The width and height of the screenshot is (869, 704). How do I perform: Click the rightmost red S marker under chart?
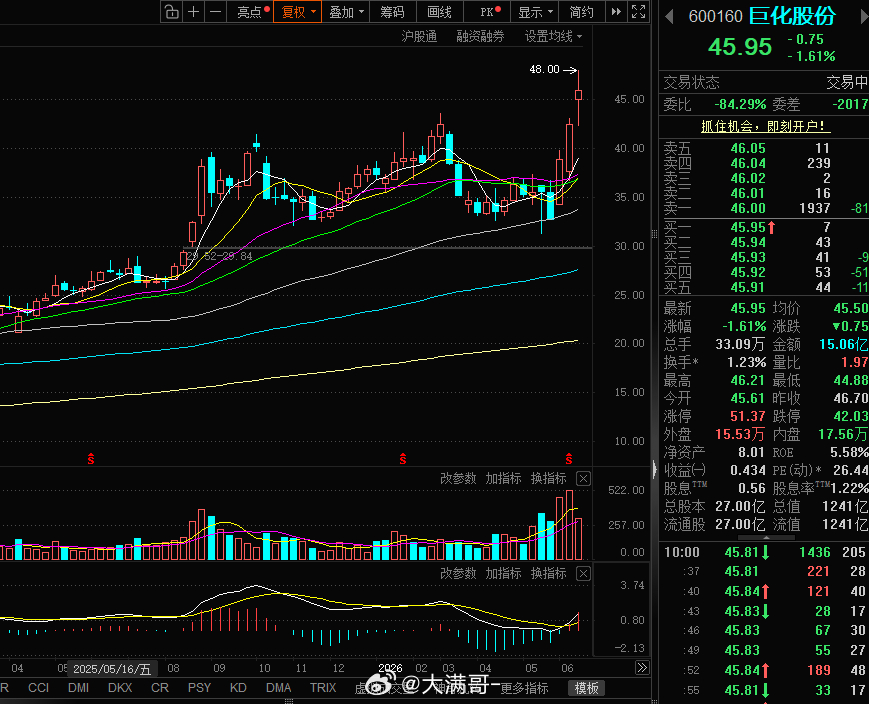point(569,459)
